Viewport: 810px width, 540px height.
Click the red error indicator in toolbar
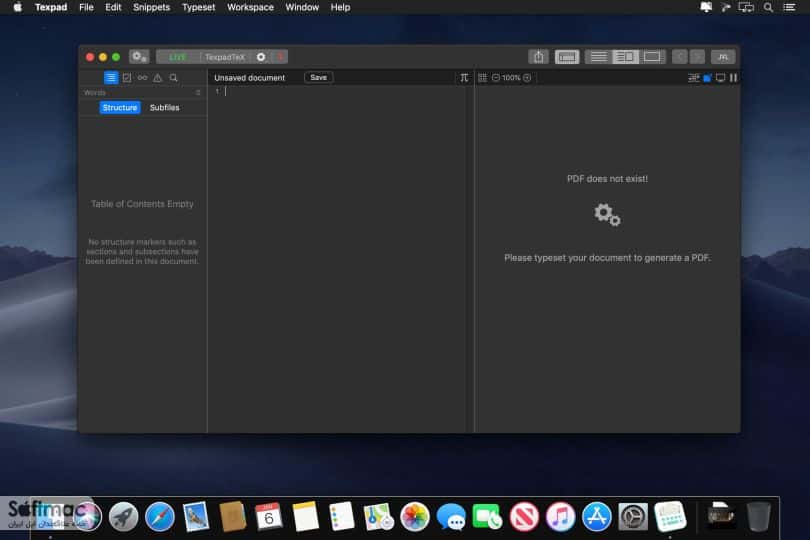(279, 57)
